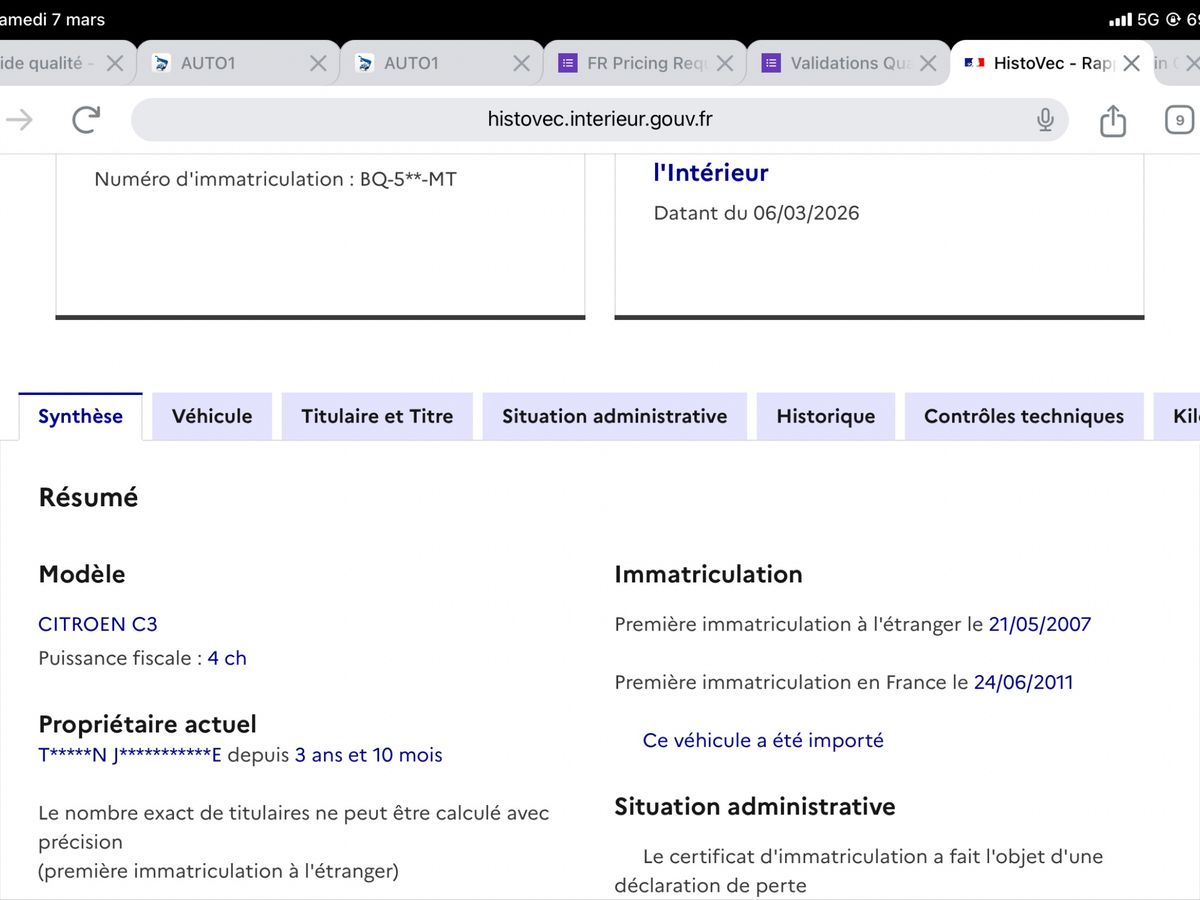Click the owner name T*****N J***********E

(x=130, y=755)
